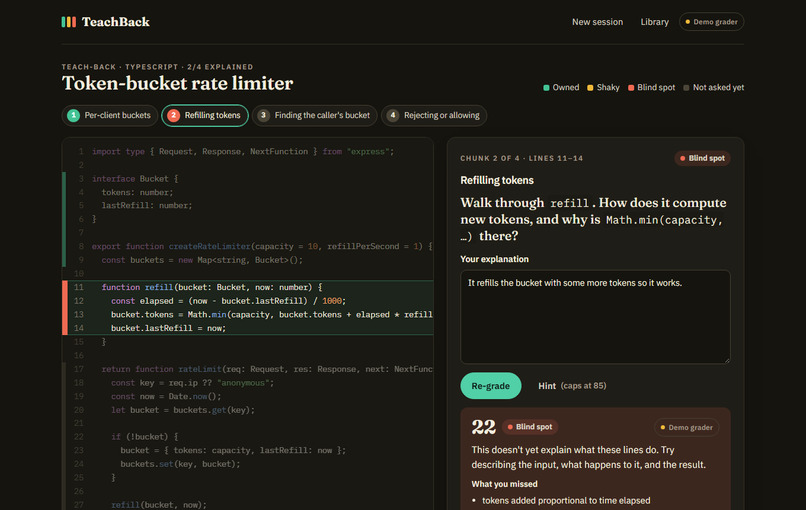Select the Per-client buckets tab

click(x=109, y=115)
